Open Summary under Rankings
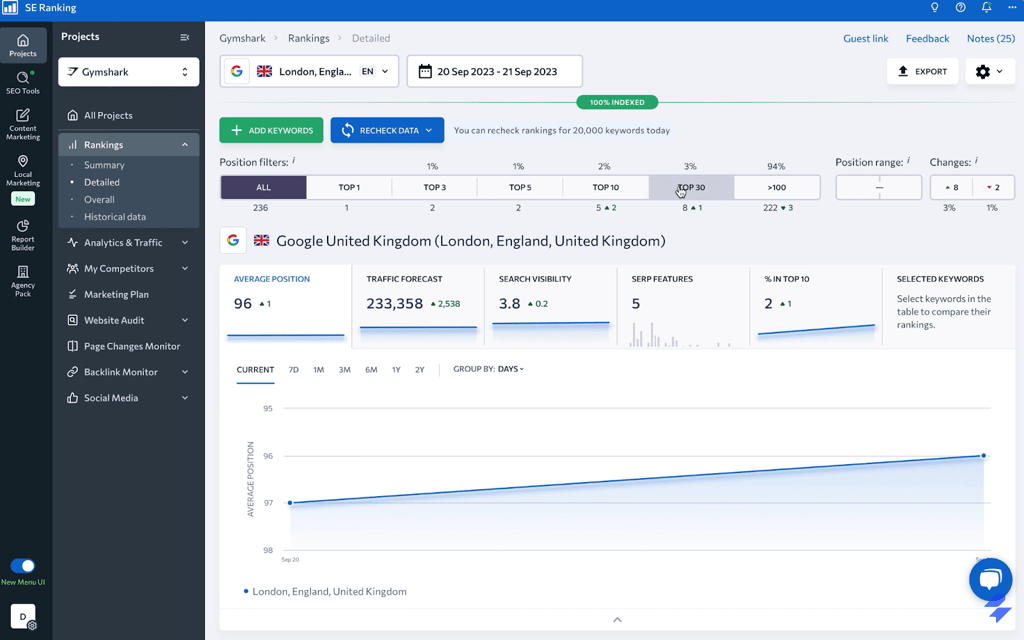Image resolution: width=1024 pixels, height=640 pixels. point(104,165)
